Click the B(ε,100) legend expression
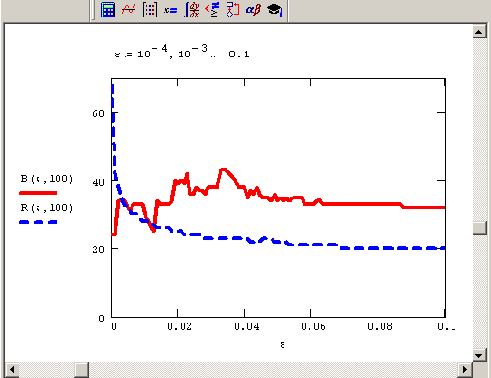This screenshot has width=491, height=378. click(47, 179)
